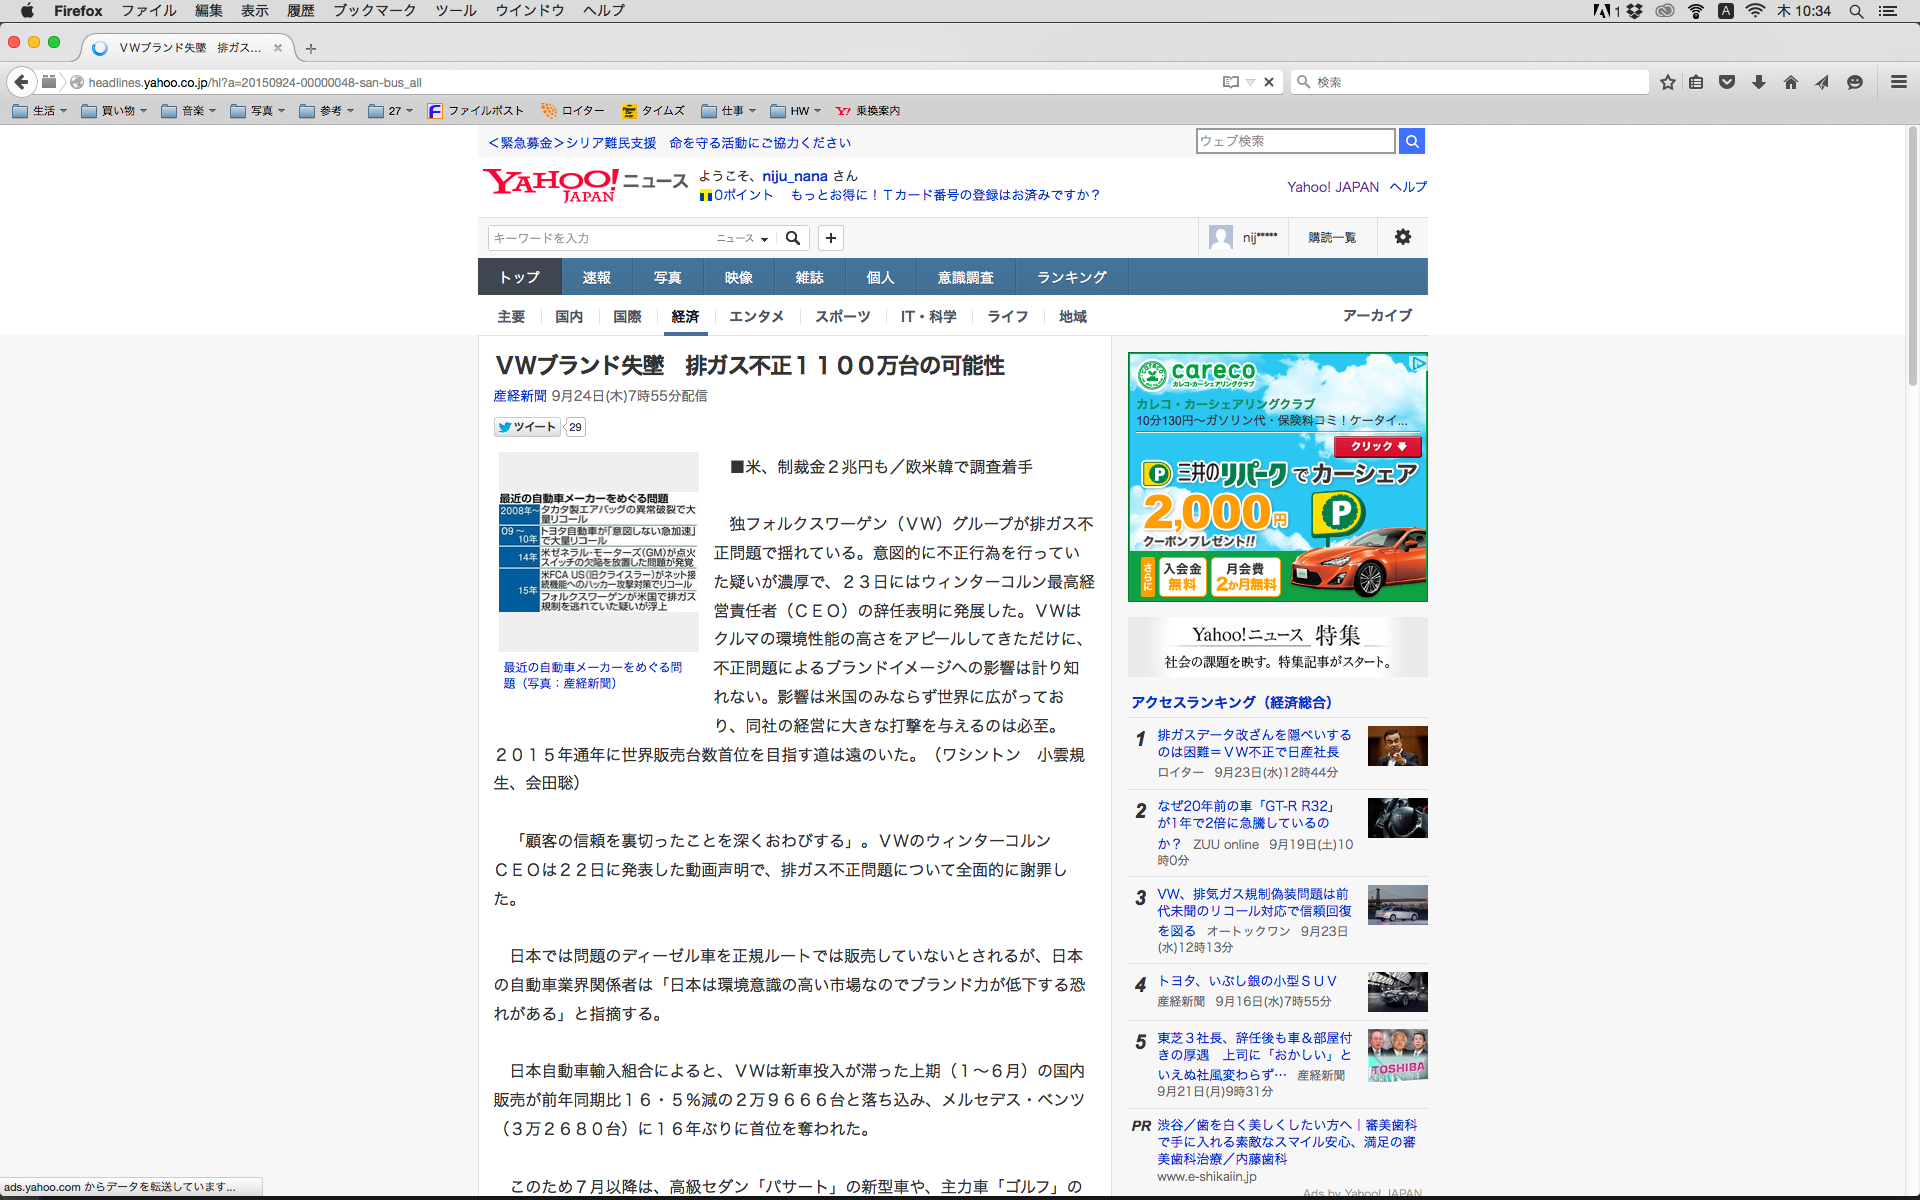Expand the 生活 bookmarks folder
This screenshot has width=1920, height=1200.
coord(40,111)
